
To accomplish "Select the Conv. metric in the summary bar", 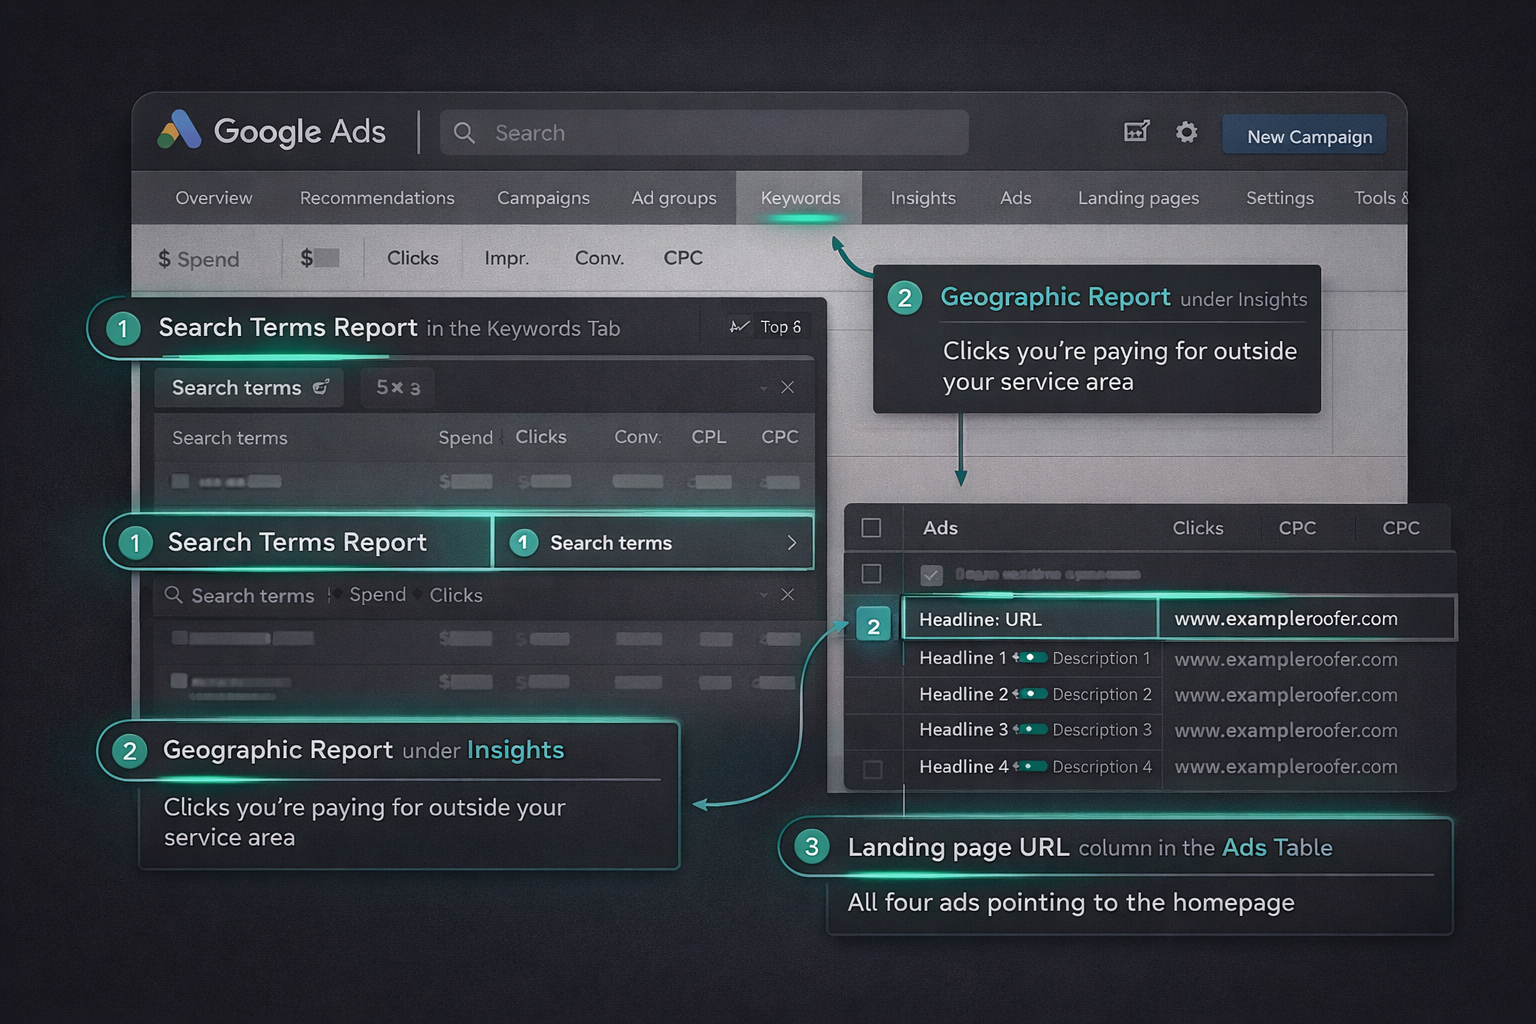I will (x=599, y=258).
